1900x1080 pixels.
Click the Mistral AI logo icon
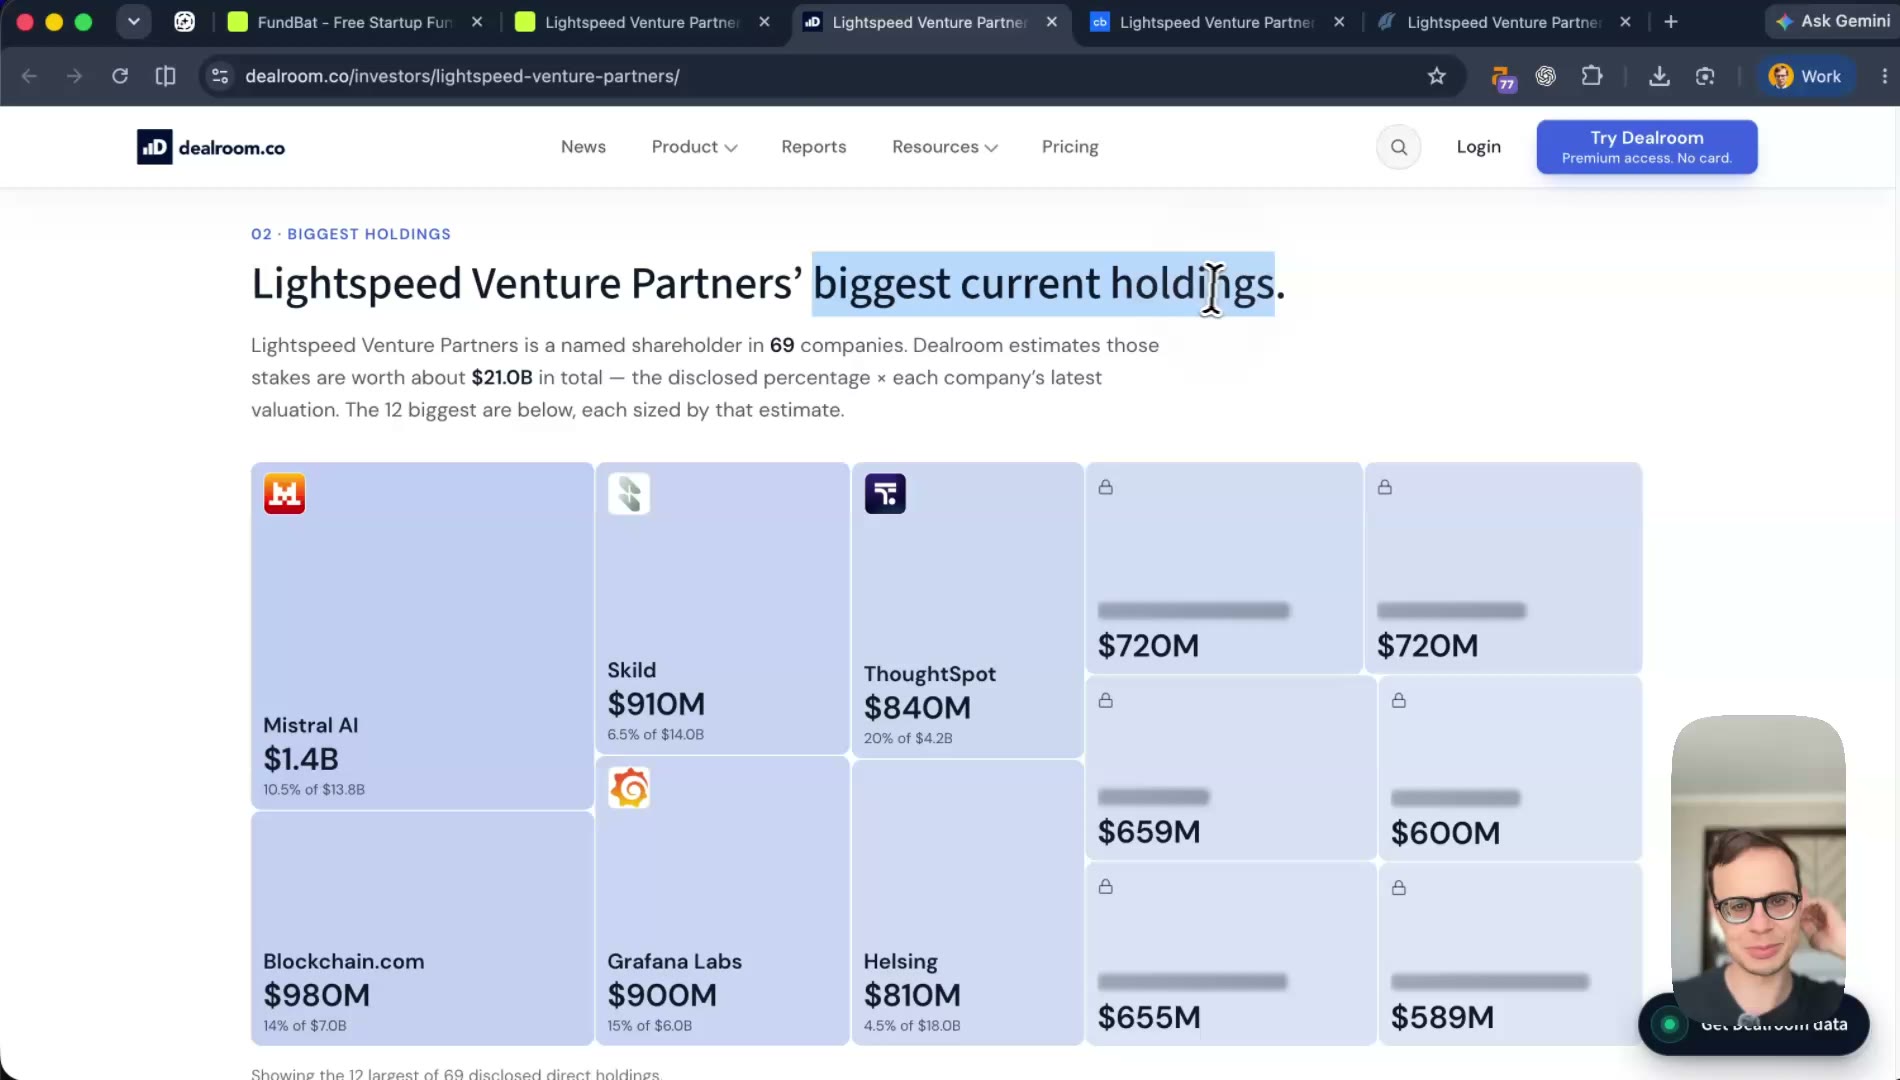coord(284,493)
